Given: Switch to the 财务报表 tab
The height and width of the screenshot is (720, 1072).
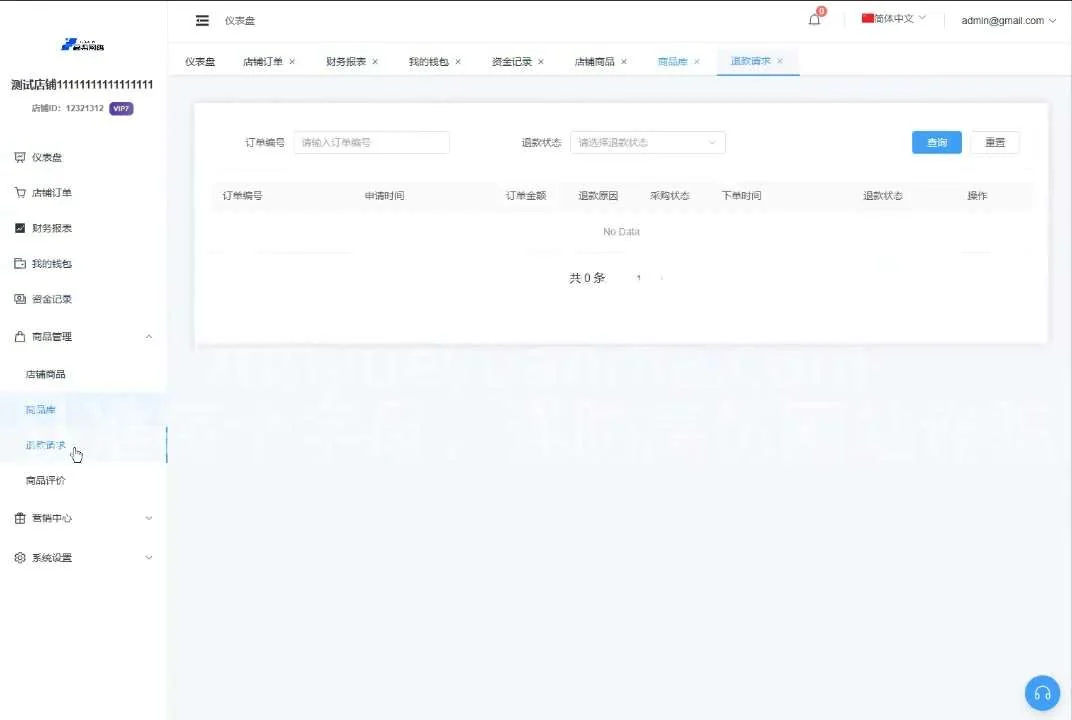Looking at the screenshot, I should [346, 62].
